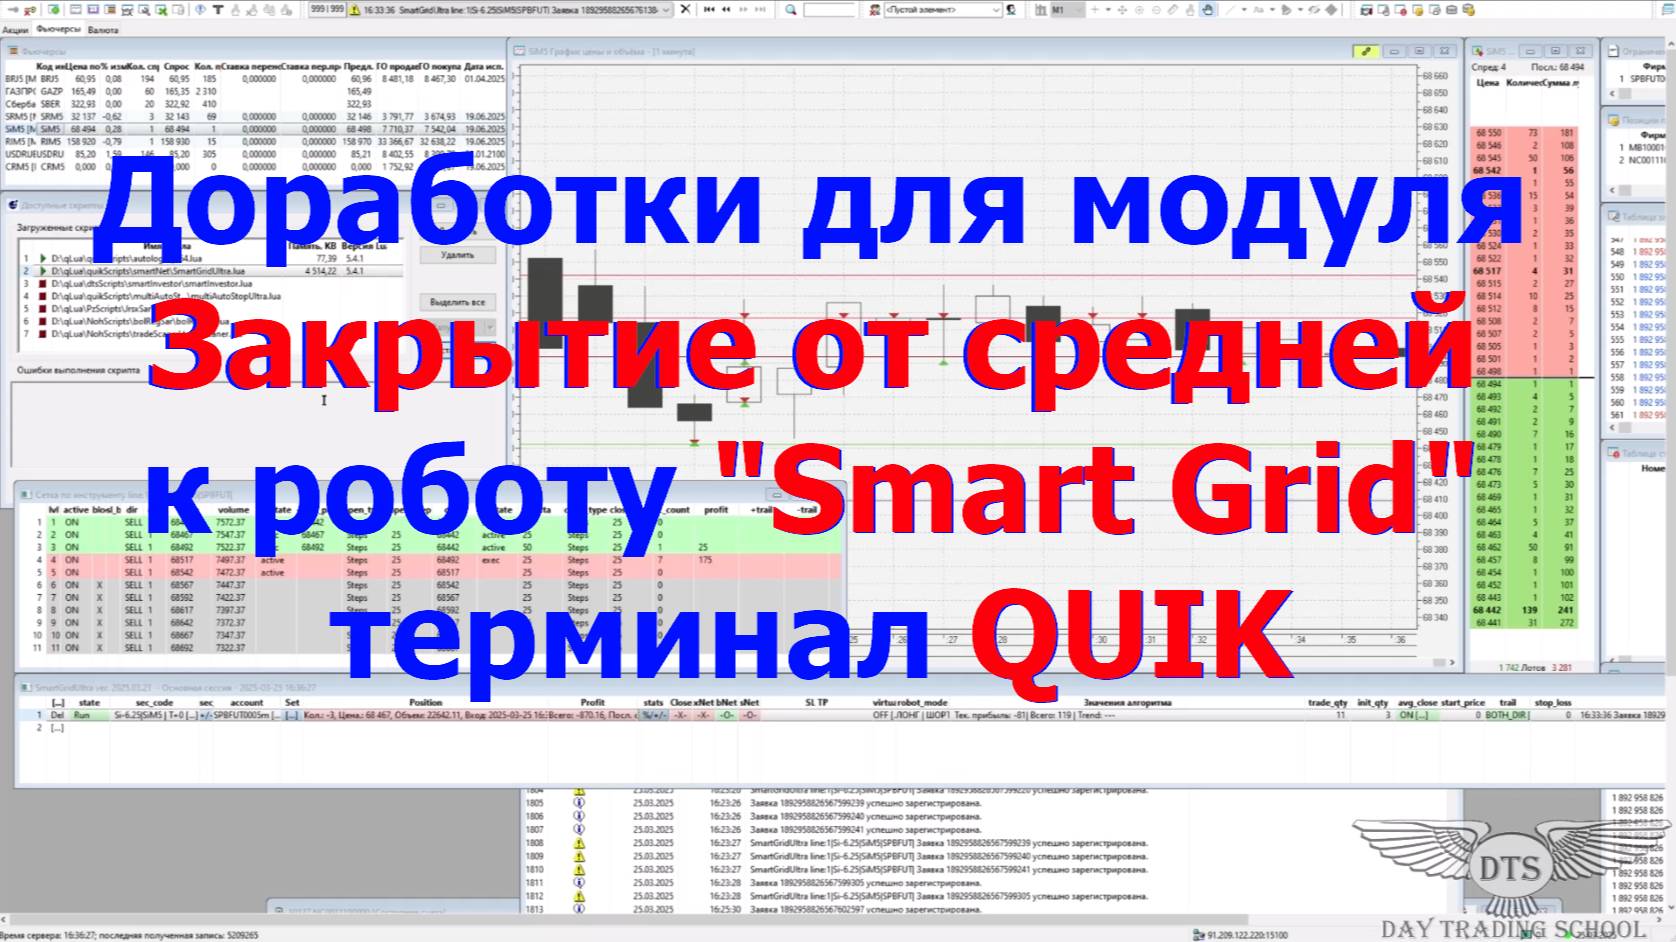Click inside the search input field next to the magnifier

(x=830, y=10)
